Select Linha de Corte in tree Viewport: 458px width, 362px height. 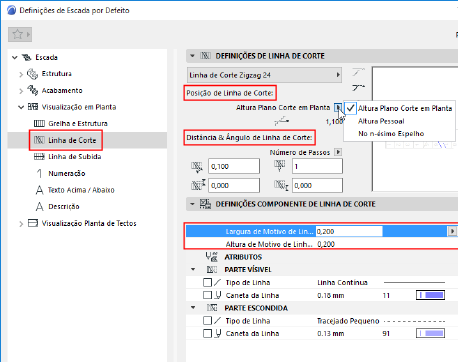(72, 140)
